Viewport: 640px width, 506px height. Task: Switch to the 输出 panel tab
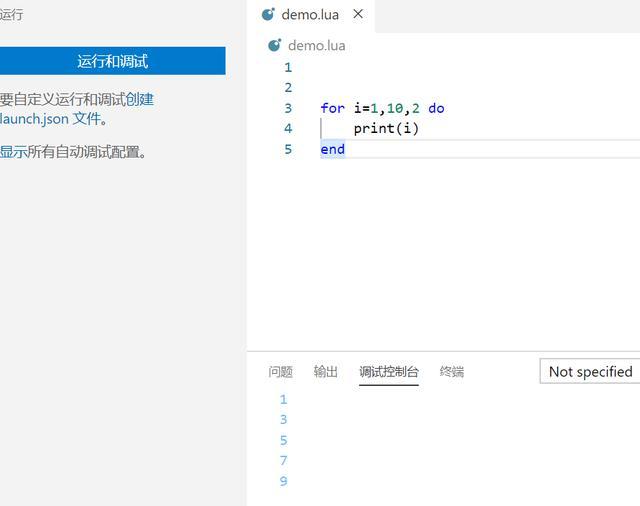pos(325,372)
